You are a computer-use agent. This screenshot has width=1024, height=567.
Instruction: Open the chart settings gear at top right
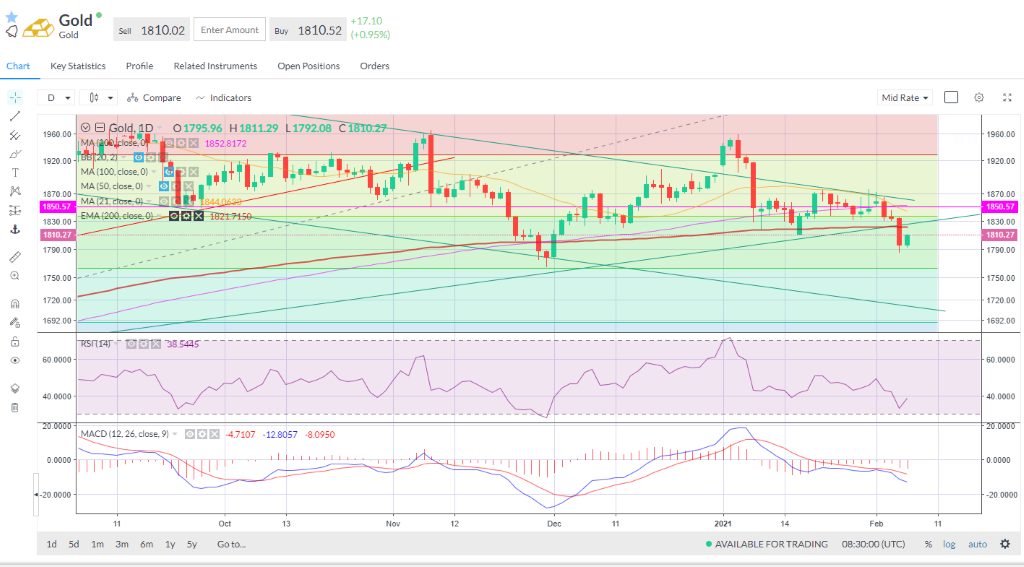(x=978, y=97)
